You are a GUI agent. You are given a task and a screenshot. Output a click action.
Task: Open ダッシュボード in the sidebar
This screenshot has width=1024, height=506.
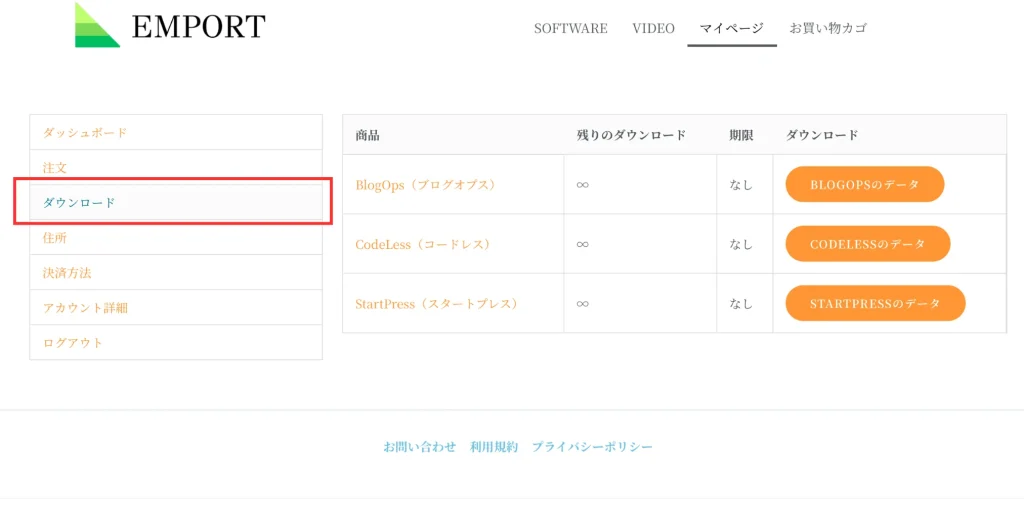(85, 132)
